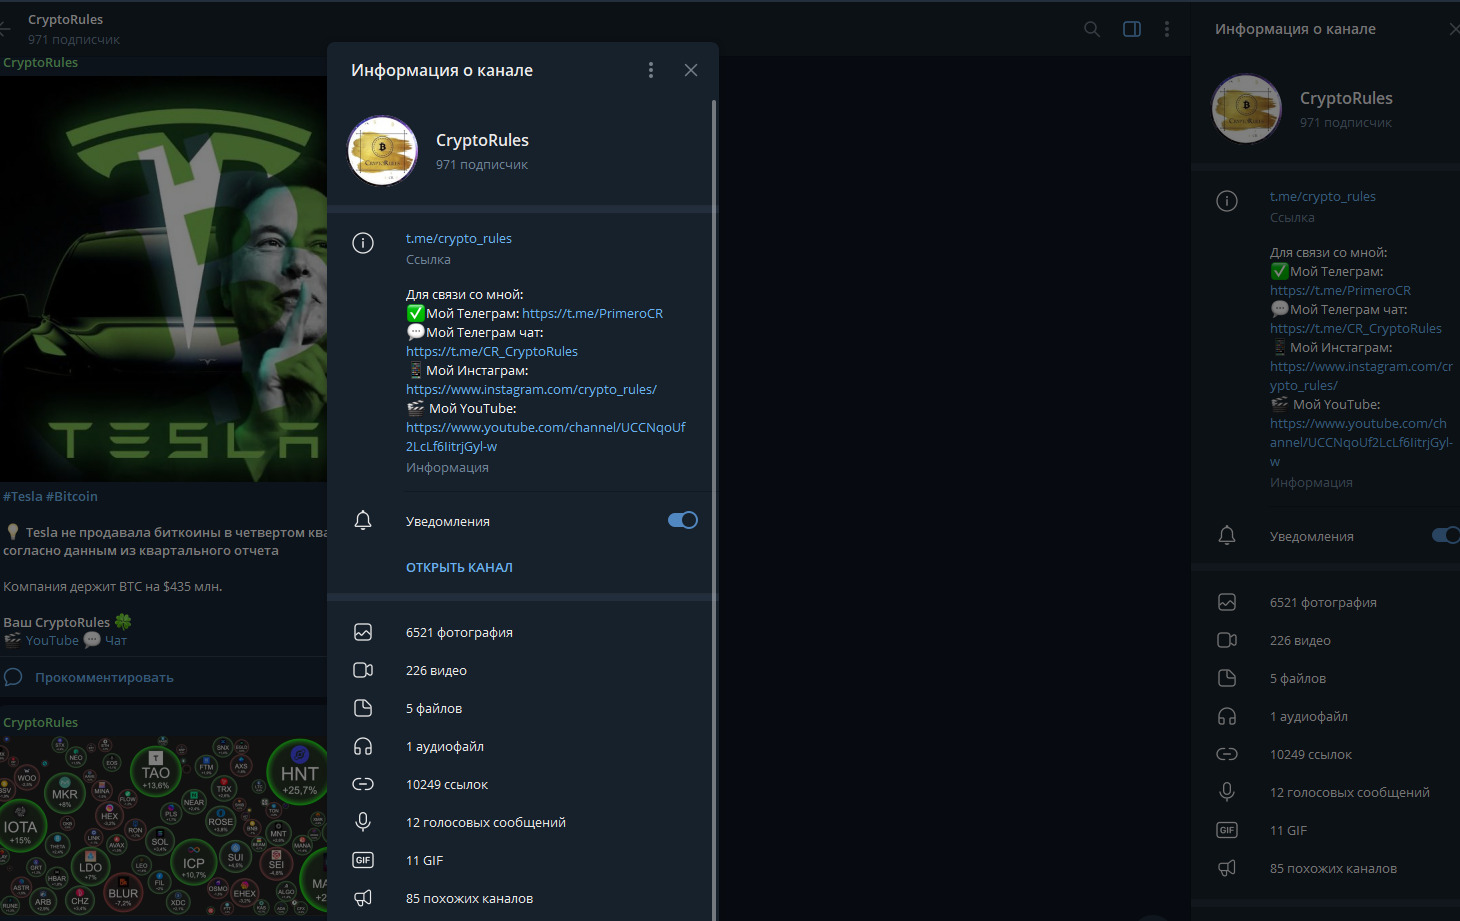Open the crypto bubbles image post
The height and width of the screenshot is (921, 1460).
coord(163,826)
